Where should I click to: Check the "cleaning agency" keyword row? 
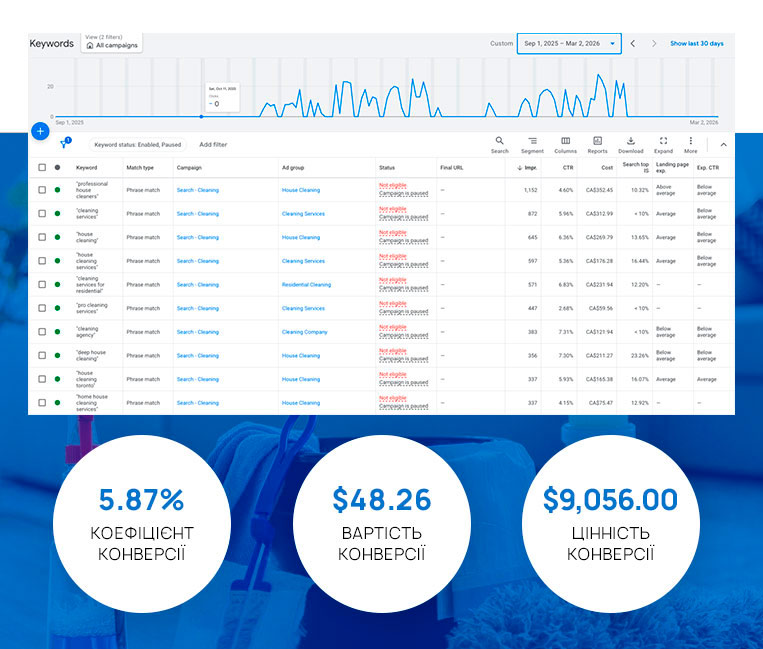coord(42,332)
